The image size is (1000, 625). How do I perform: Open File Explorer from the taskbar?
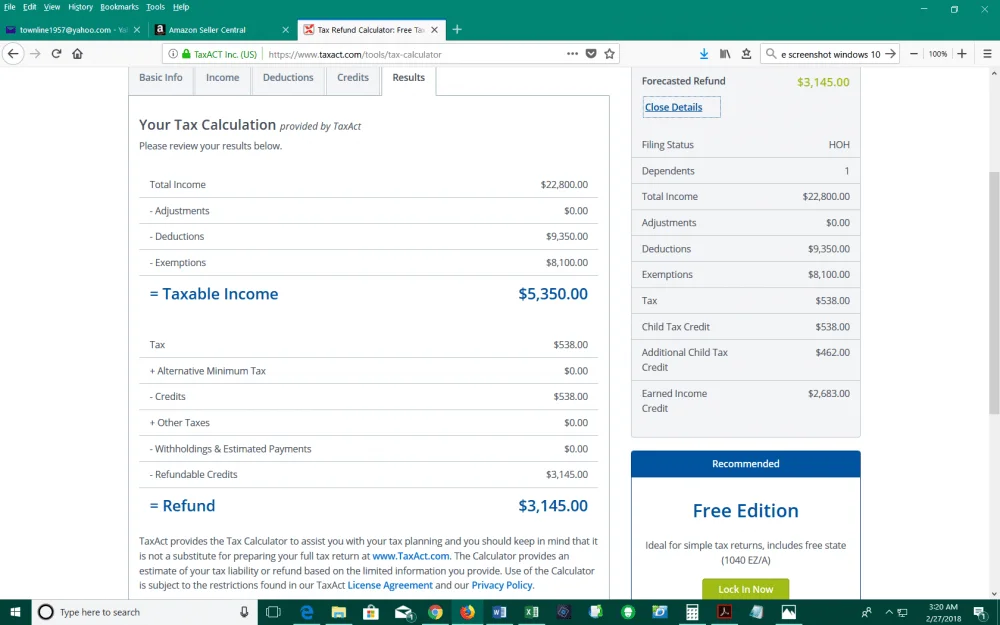[x=339, y=612]
